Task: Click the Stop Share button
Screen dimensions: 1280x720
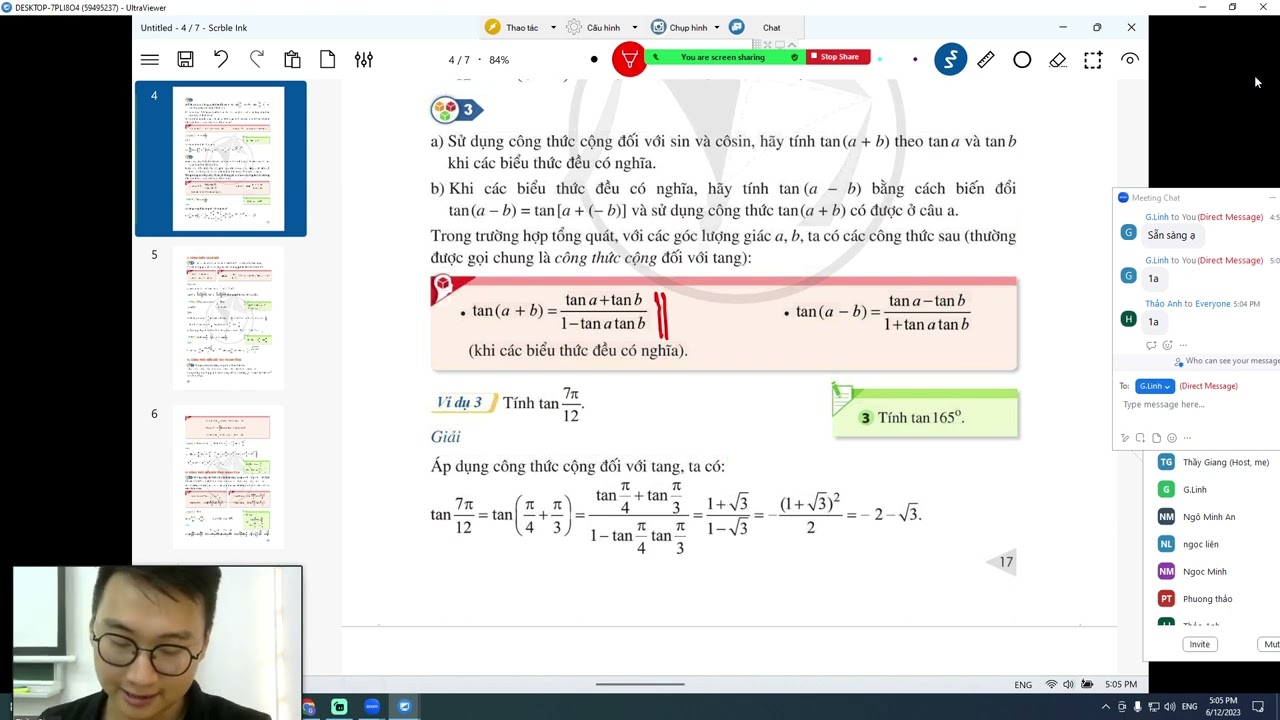Action: 838,57
